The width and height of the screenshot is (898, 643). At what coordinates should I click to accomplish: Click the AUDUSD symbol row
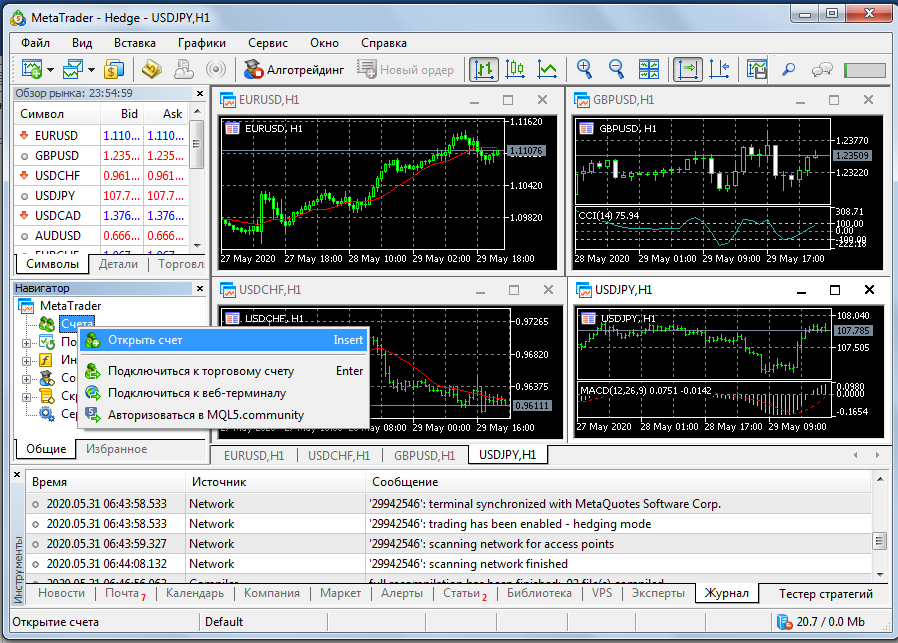click(x=101, y=236)
